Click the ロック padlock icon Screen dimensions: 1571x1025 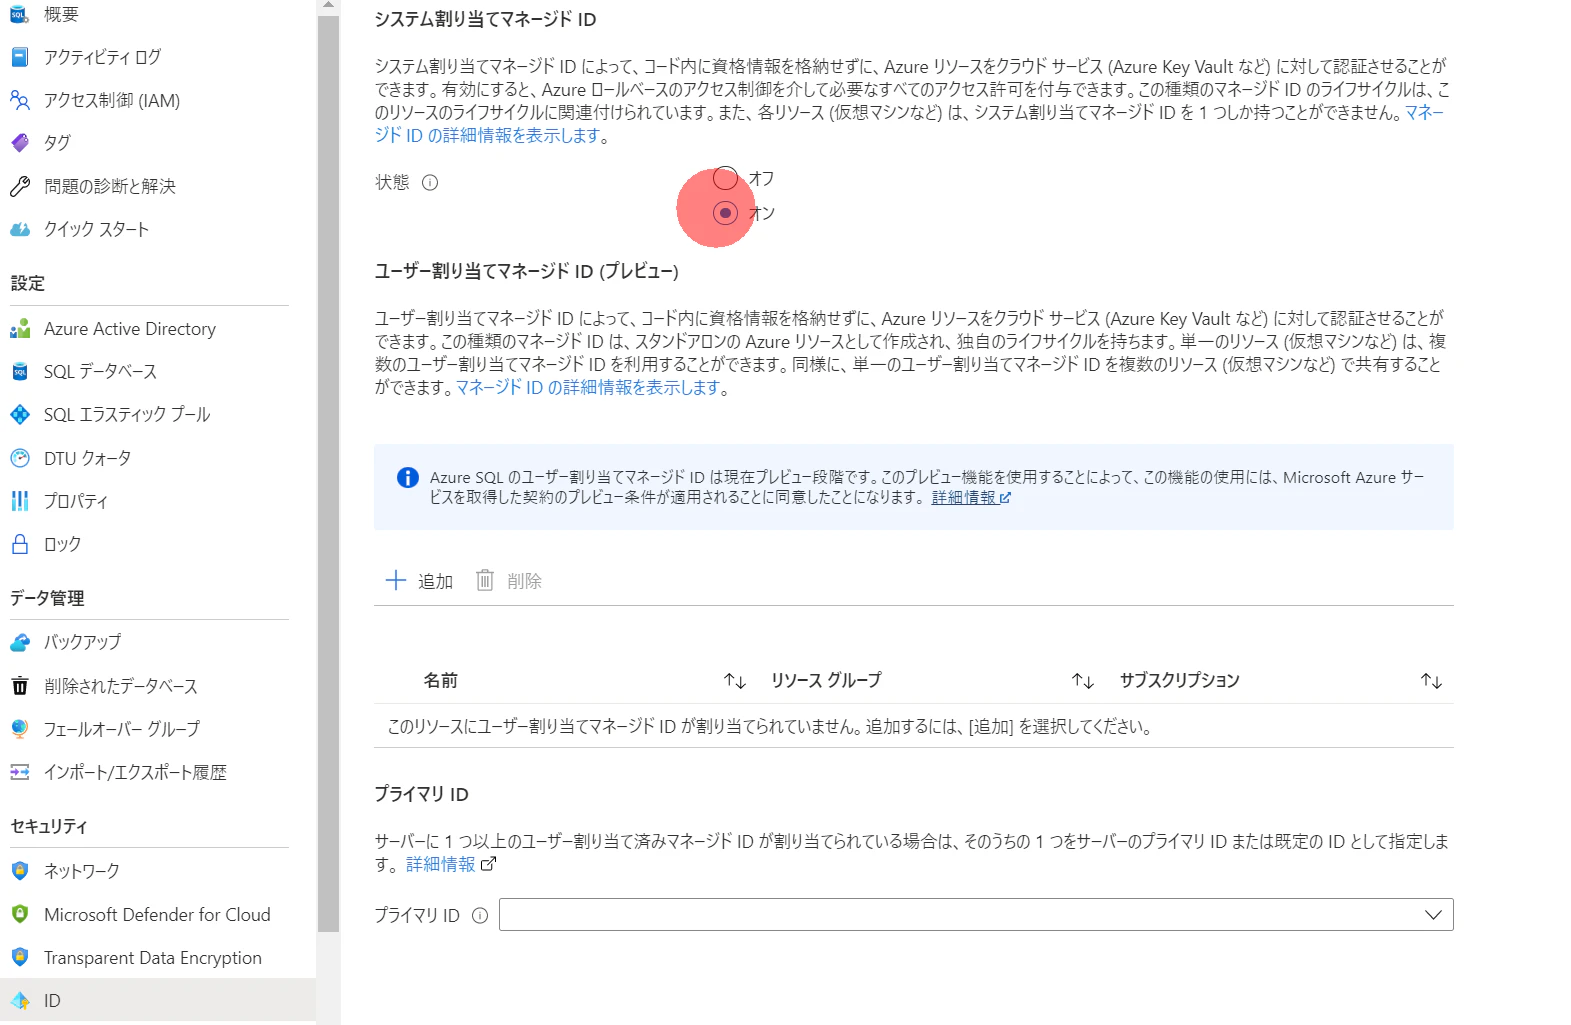19,544
